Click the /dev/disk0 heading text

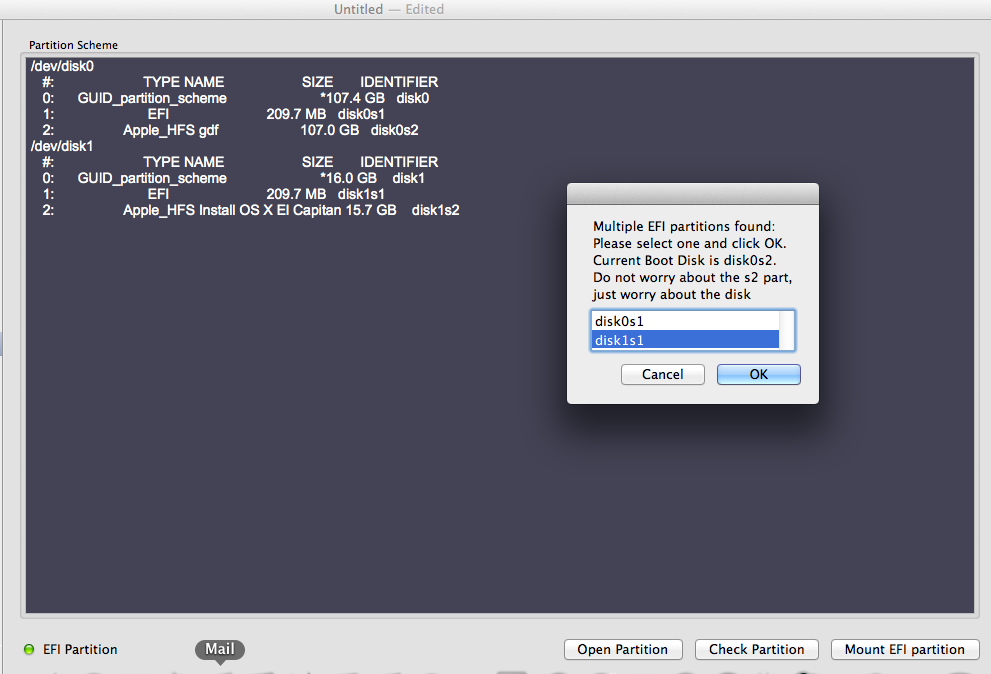[63, 66]
